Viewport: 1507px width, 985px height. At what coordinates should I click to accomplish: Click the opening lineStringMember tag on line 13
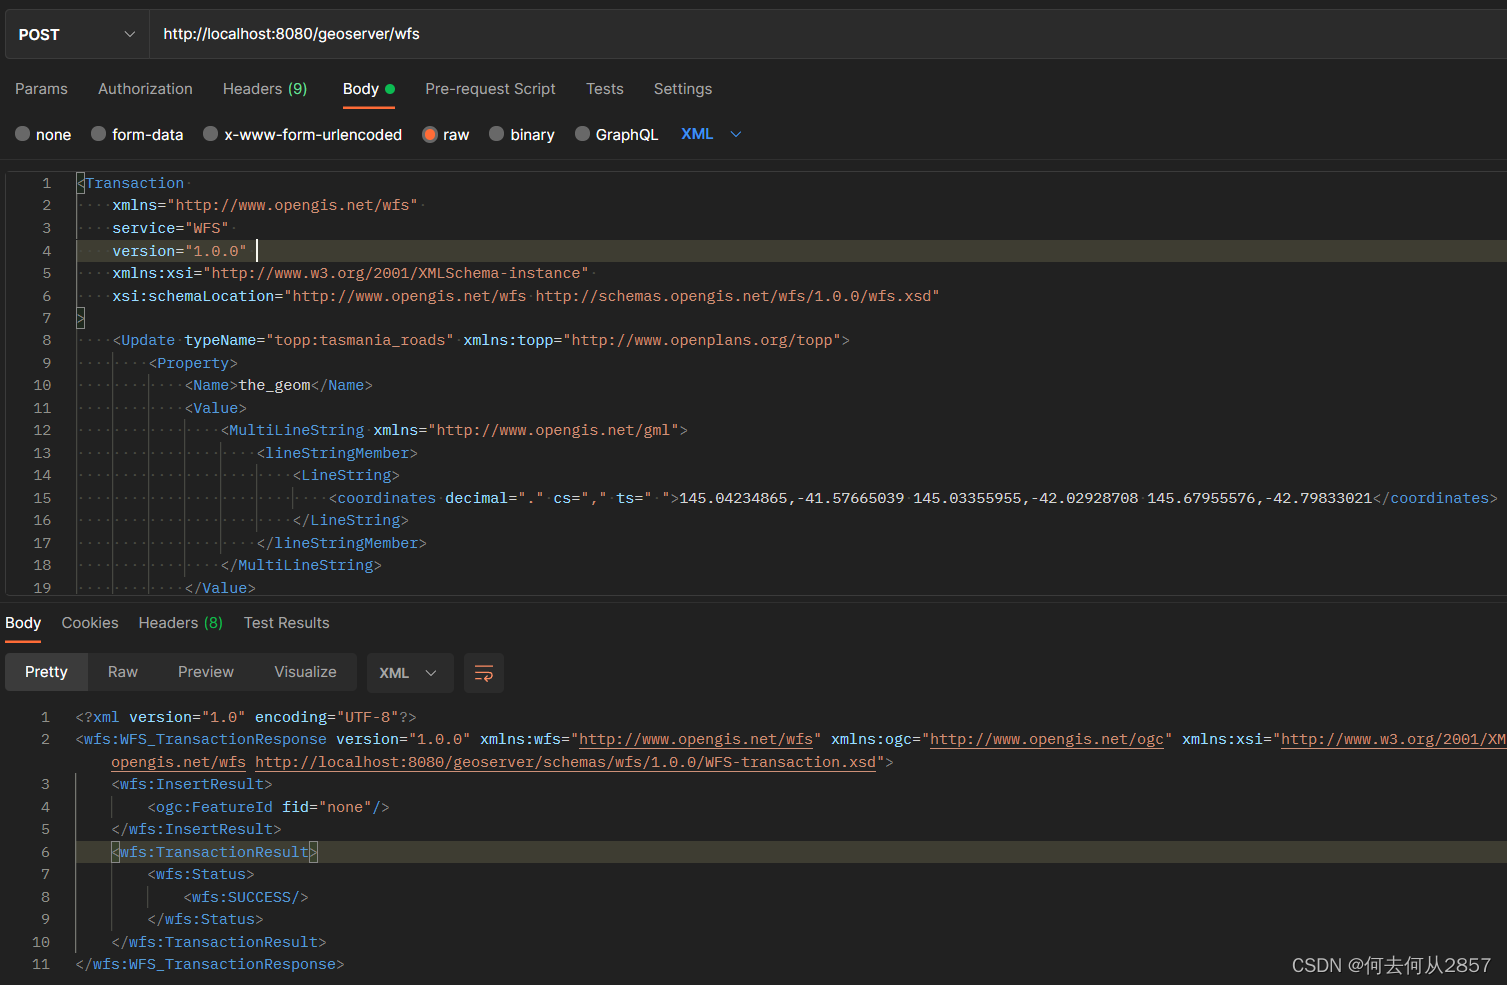tap(337, 453)
